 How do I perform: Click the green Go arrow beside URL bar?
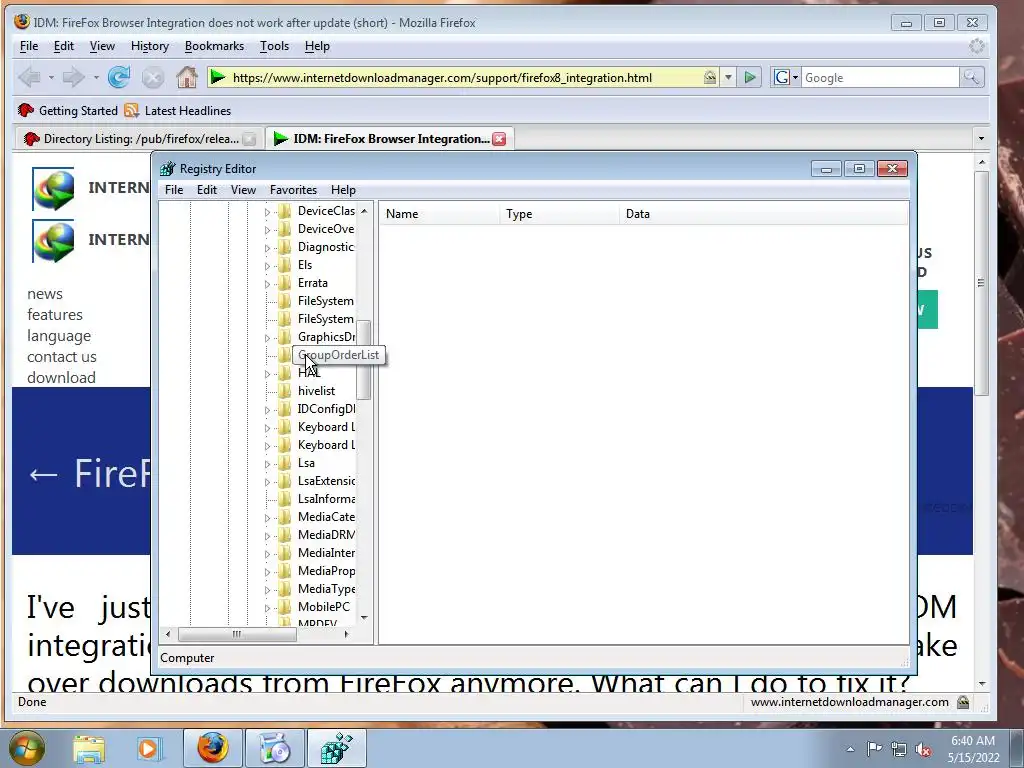750,78
